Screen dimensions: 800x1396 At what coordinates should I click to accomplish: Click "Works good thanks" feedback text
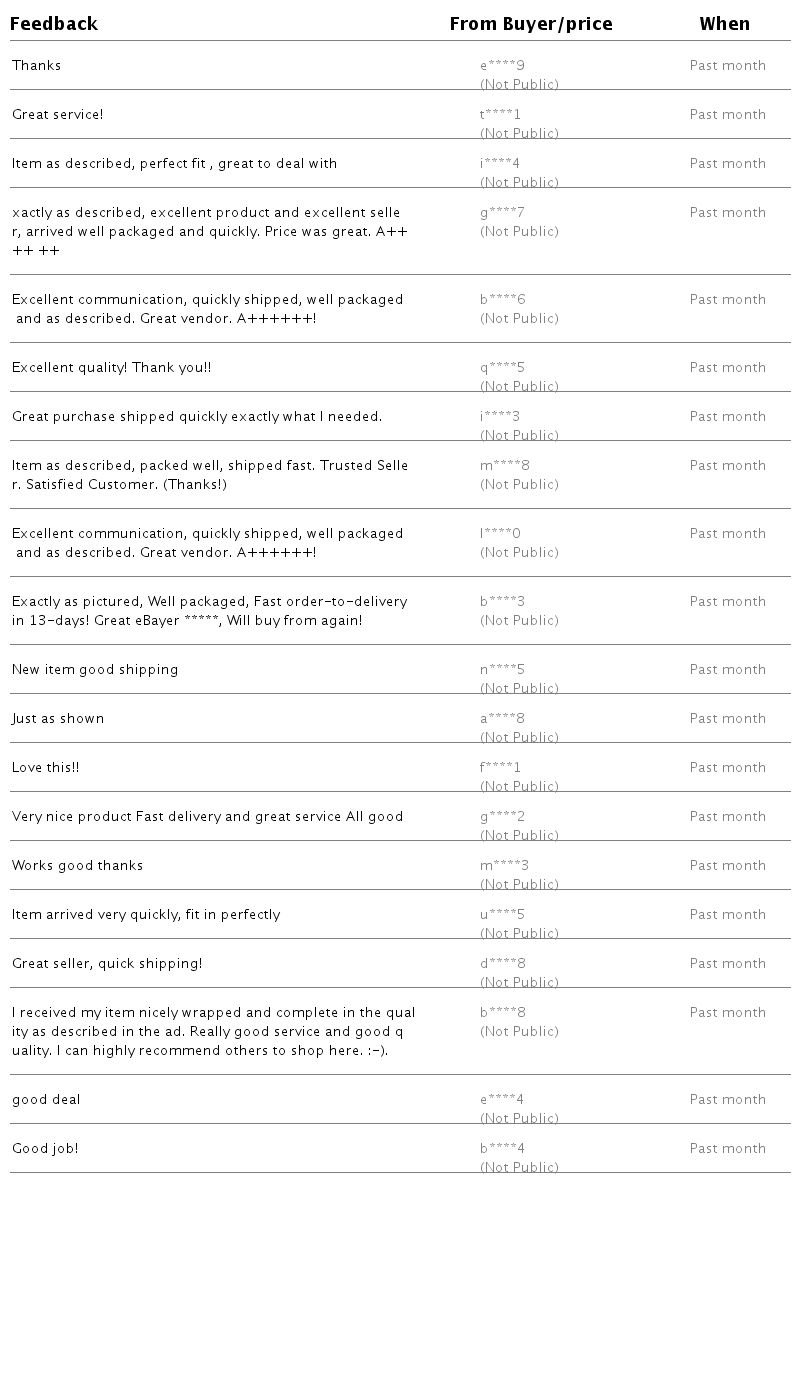[x=78, y=866]
